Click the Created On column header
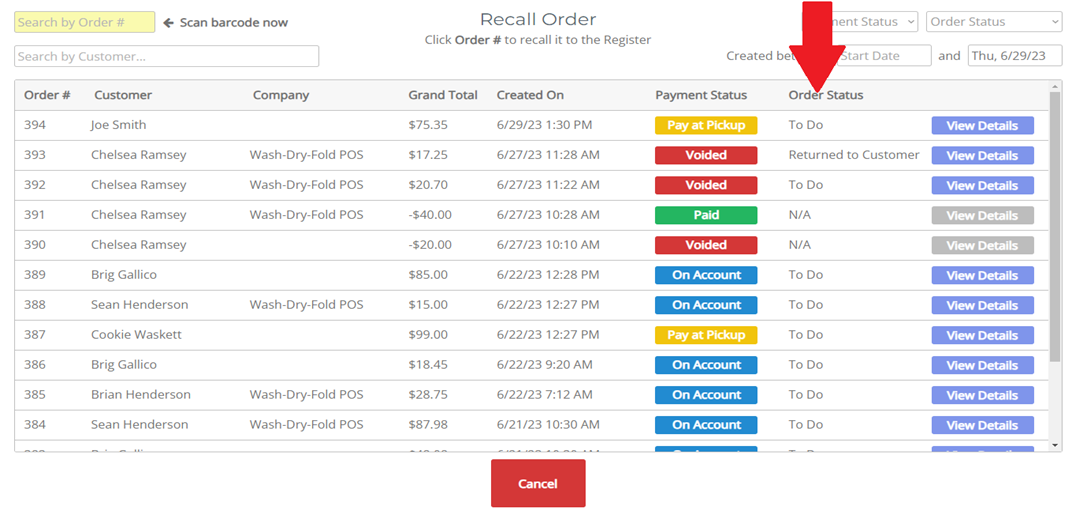 531,95
